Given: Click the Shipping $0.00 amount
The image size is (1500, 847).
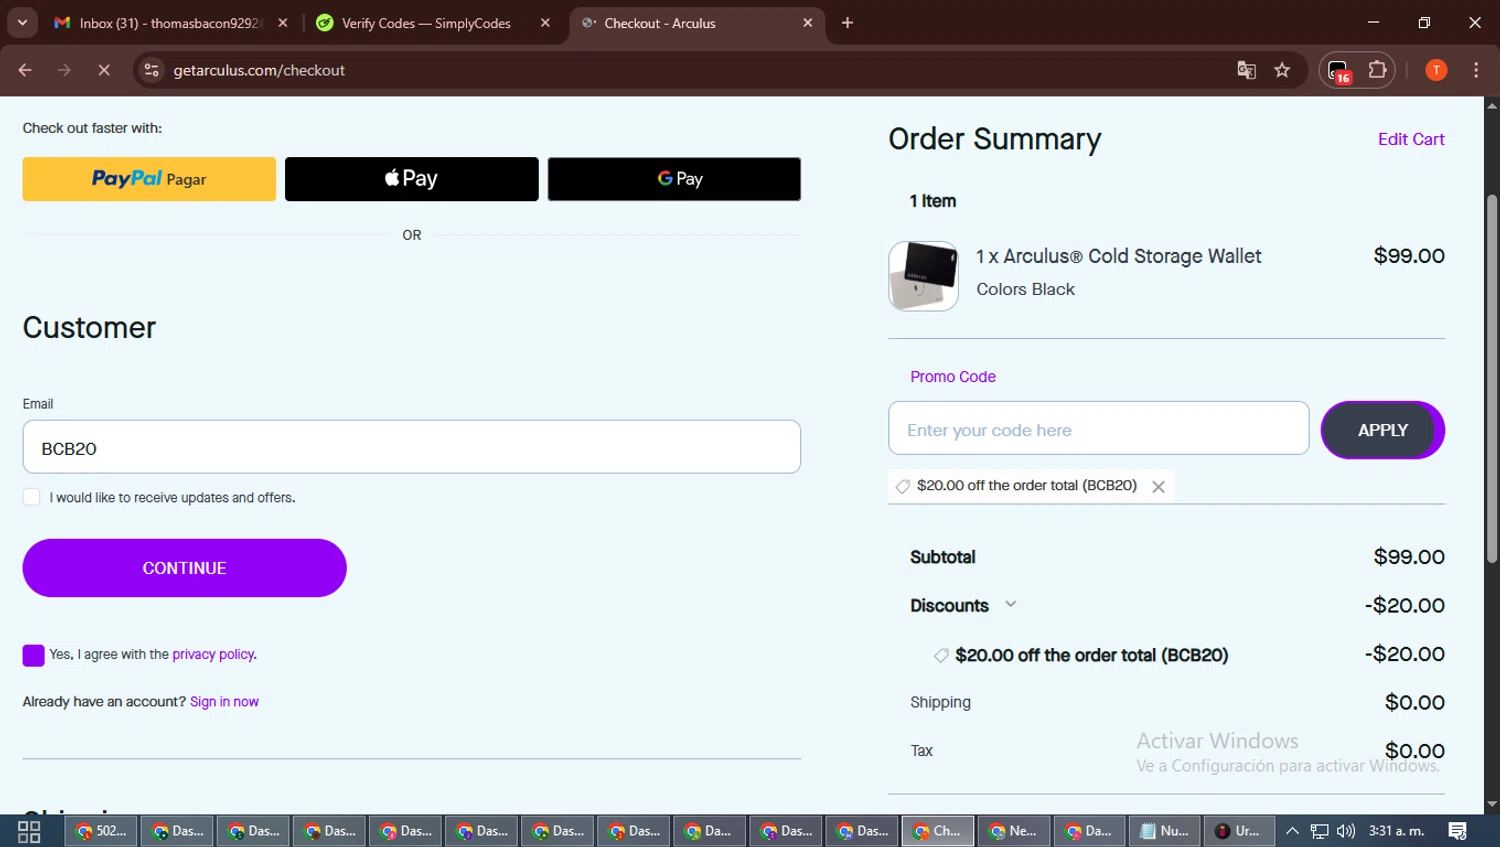Looking at the screenshot, I should (1414, 703).
